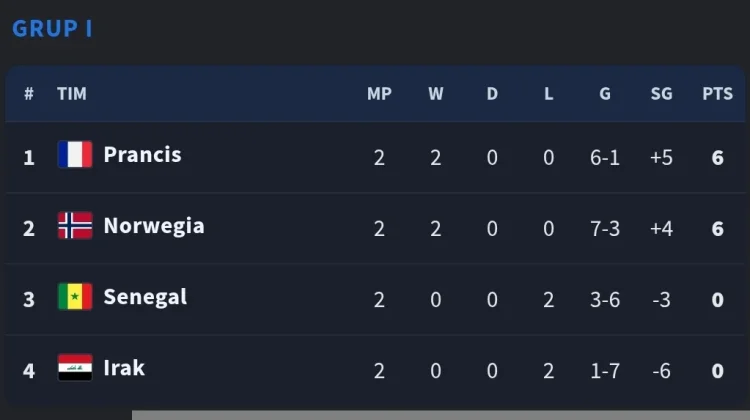Click the Senegal flag icon

75,297
